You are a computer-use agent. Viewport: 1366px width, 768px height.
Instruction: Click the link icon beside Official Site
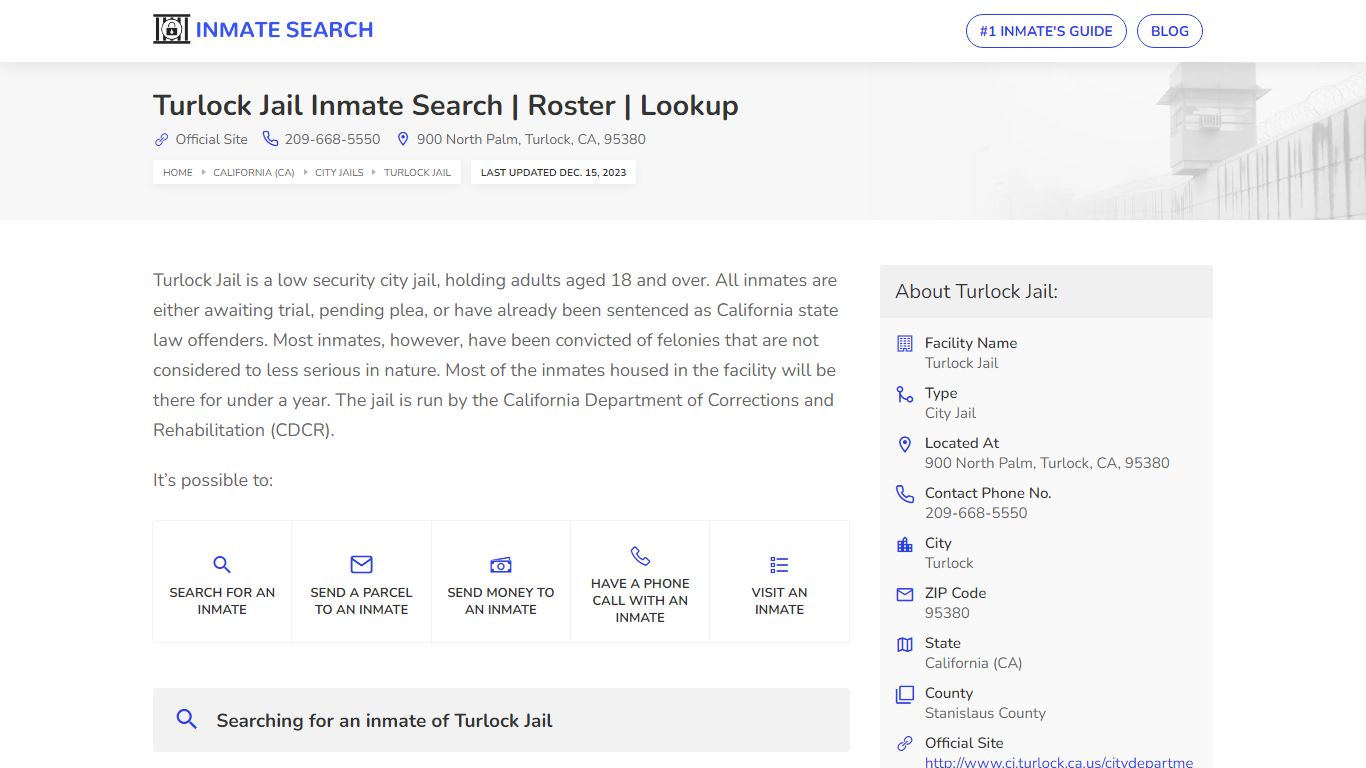[x=161, y=139]
